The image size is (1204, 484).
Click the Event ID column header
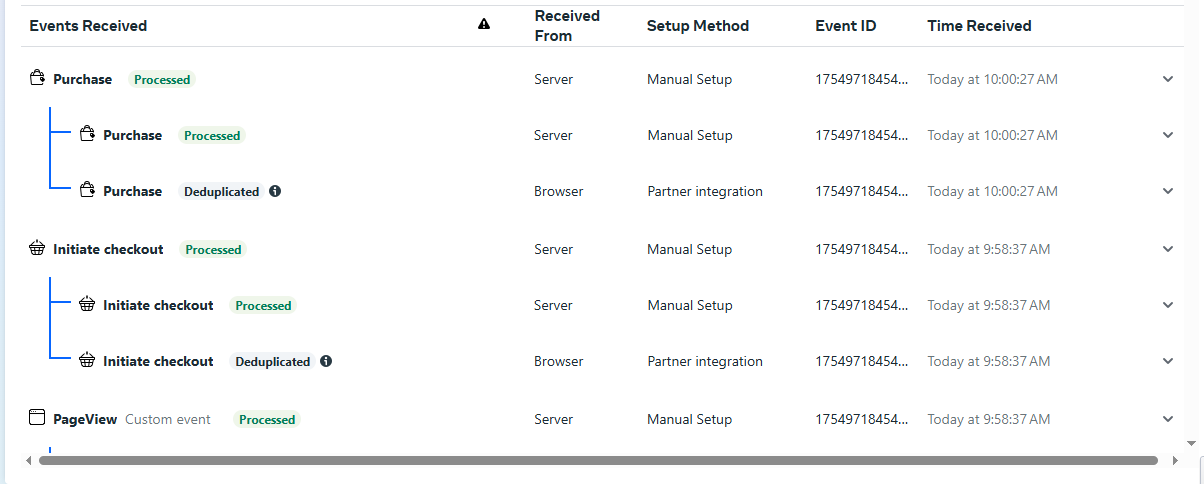pyautogui.click(x=845, y=26)
